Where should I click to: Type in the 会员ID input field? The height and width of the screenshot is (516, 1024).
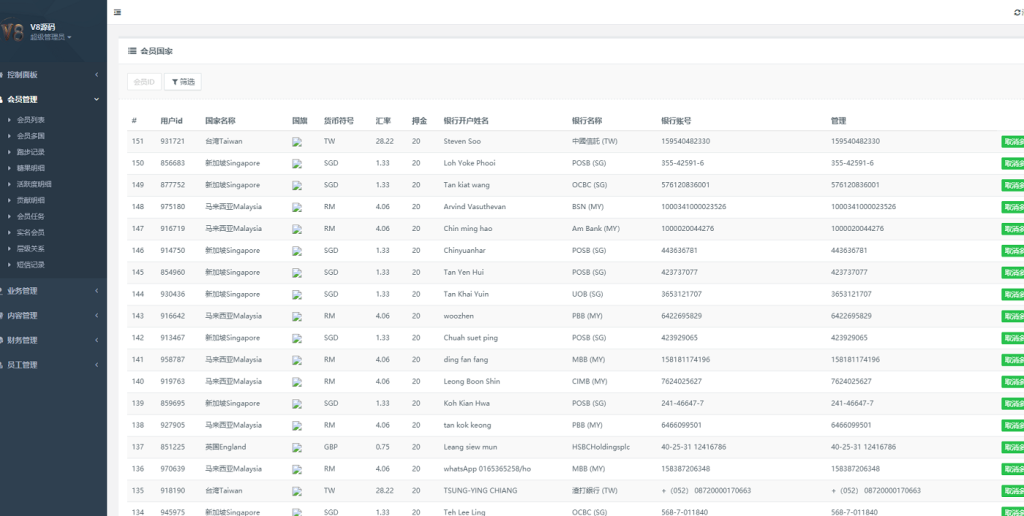click(144, 82)
